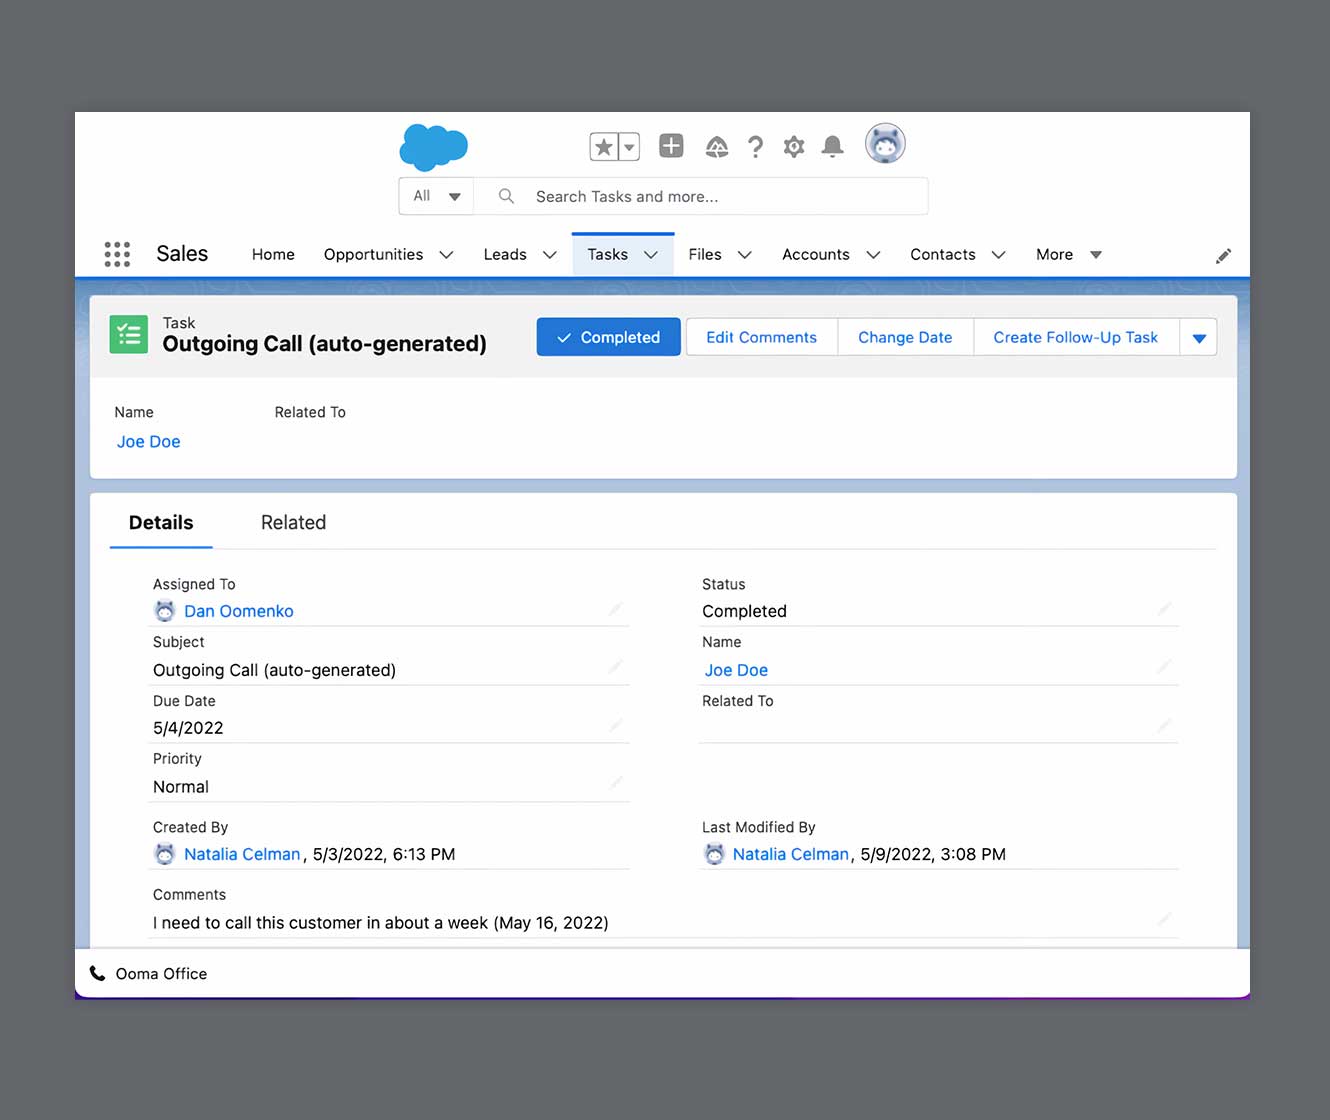
Task: Click the user profile avatar
Action: coord(885,144)
